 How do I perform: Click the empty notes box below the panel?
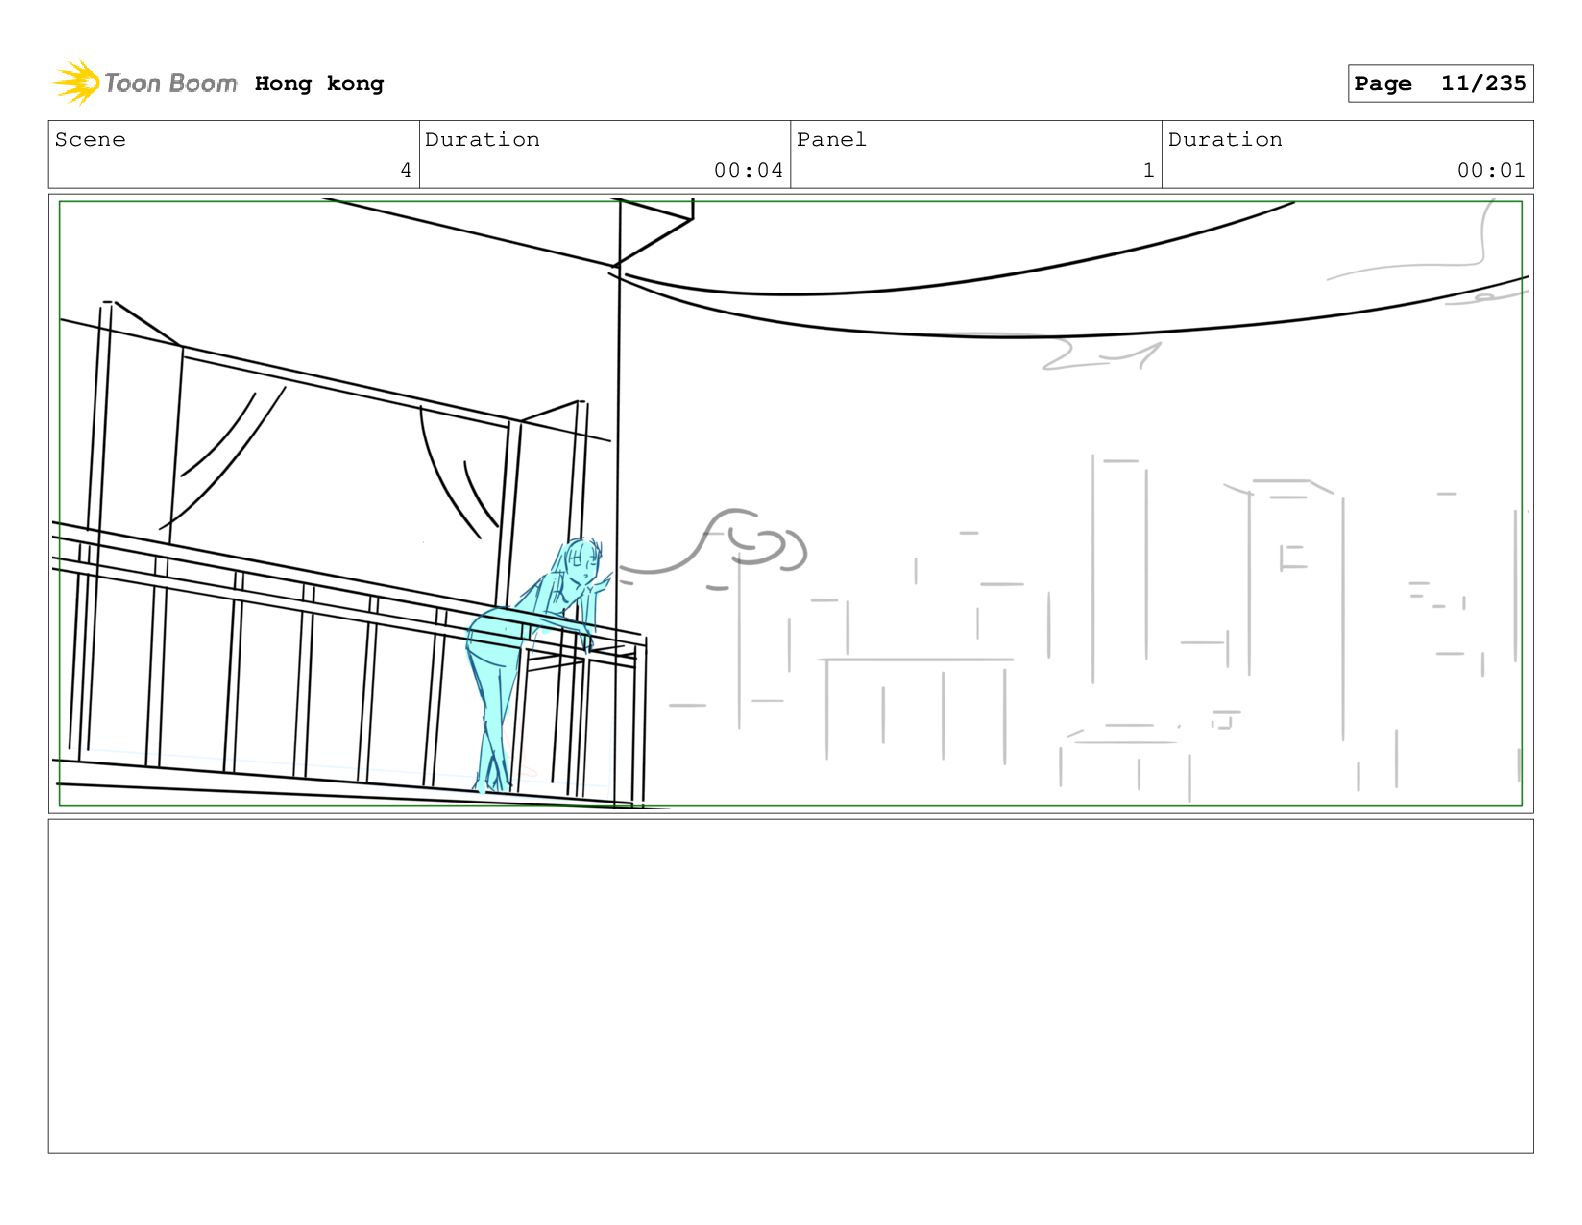[790, 986]
